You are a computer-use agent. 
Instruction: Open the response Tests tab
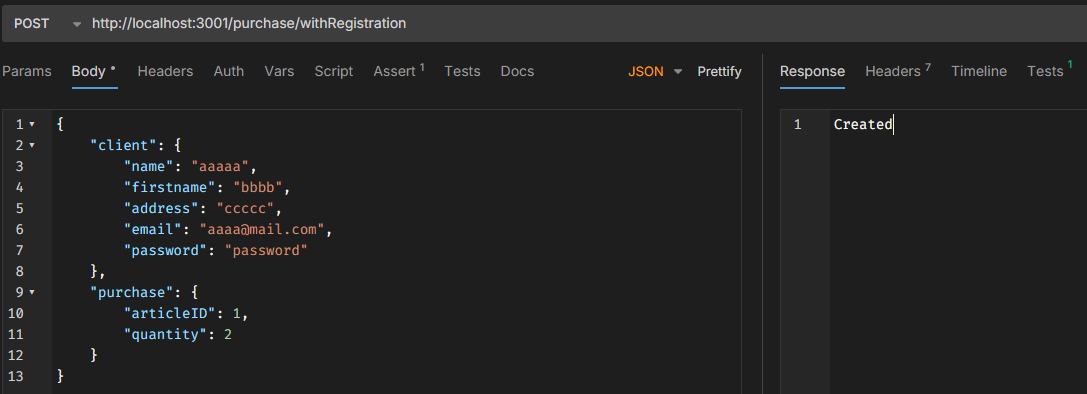tap(1050, 71)
